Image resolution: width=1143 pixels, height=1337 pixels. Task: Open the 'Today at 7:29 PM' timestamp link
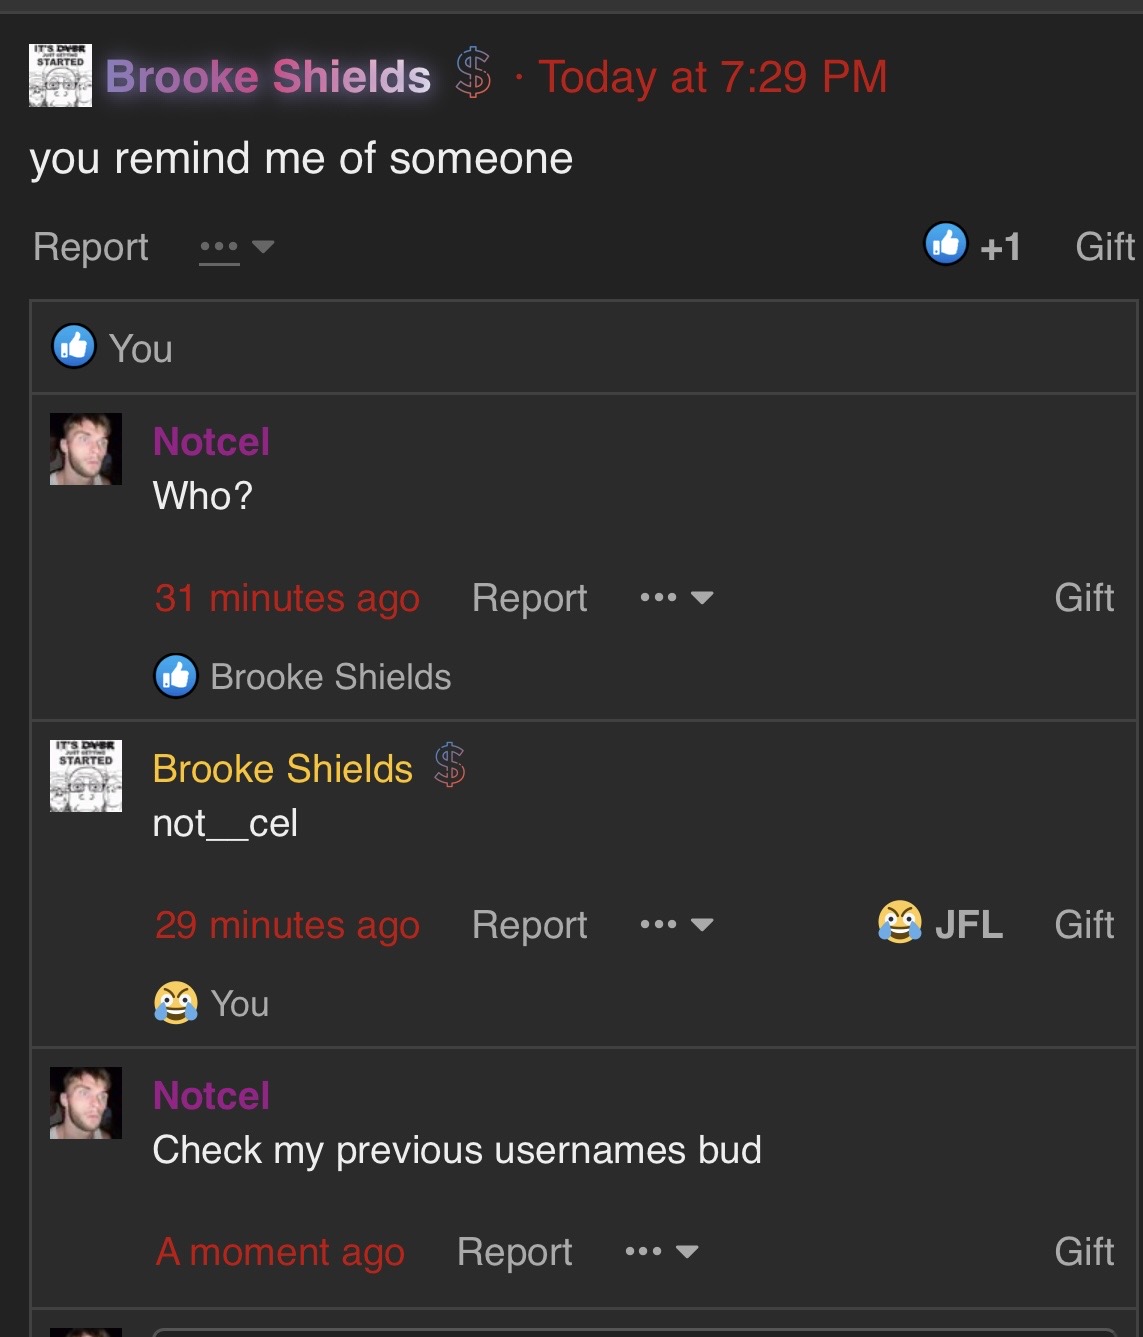712,76
